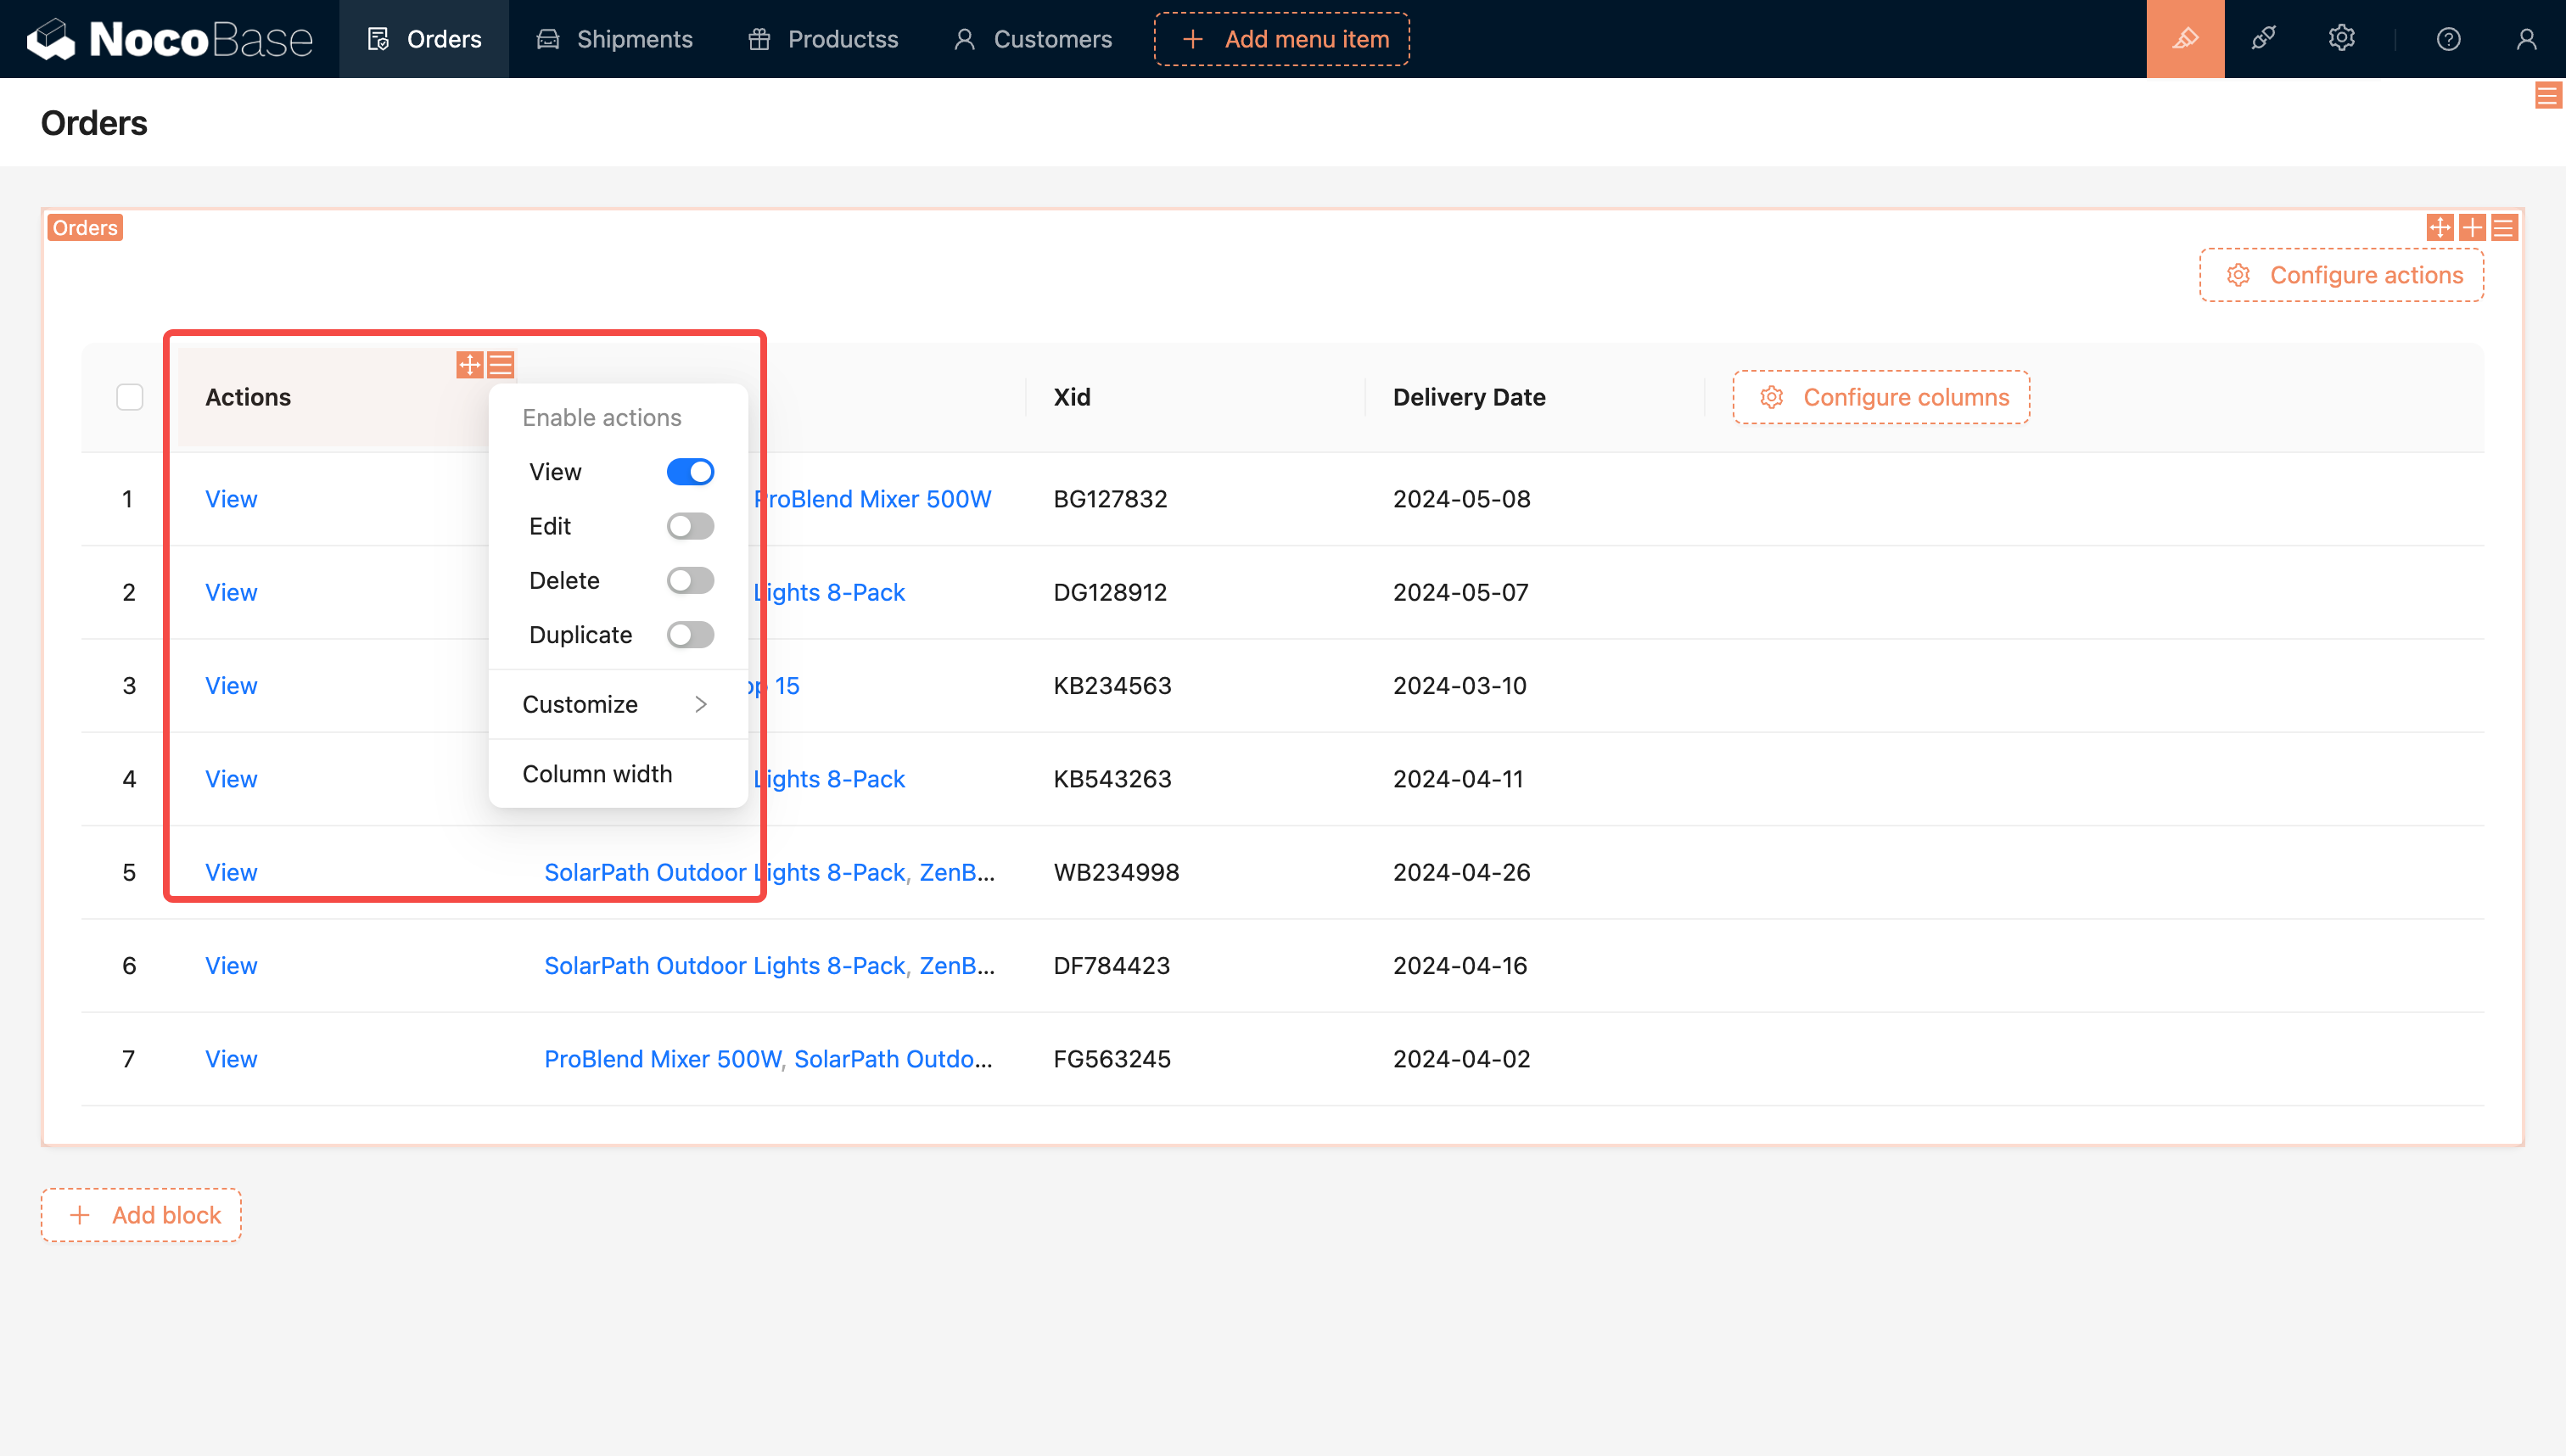This screenshot has width=2566, height=1456.
Task: Open the user profile icon
Action: pos(2526,39)
